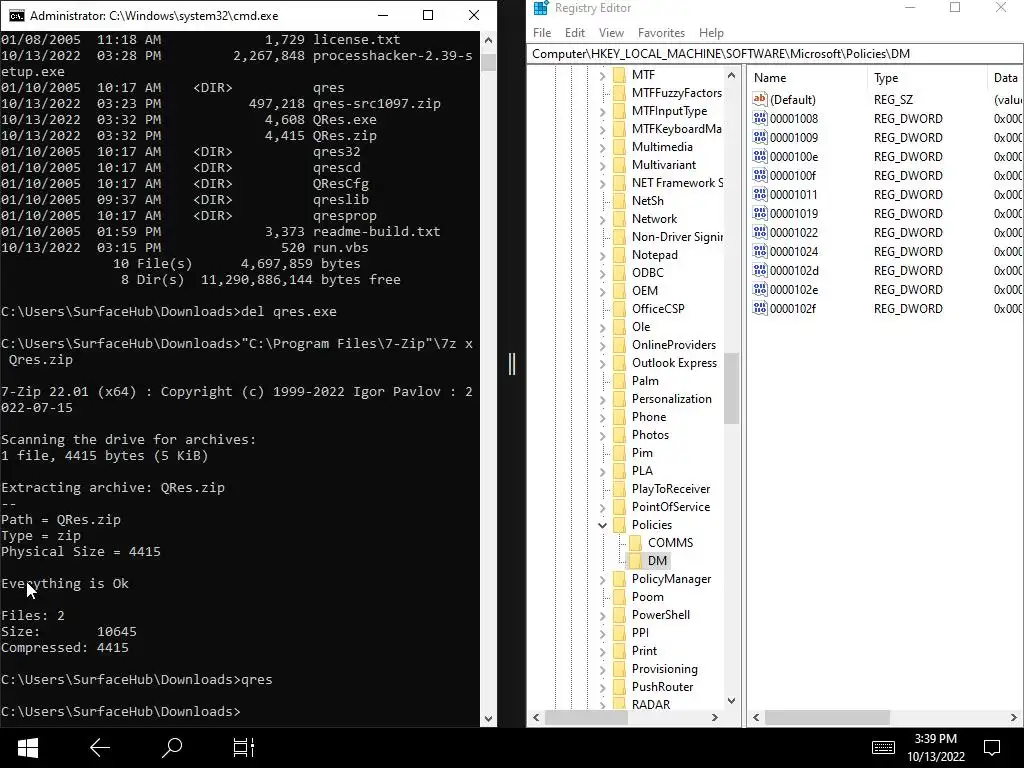Expand the Personalization registry key
Viewport: 1024px width, 768px height.
click(602, 398)
